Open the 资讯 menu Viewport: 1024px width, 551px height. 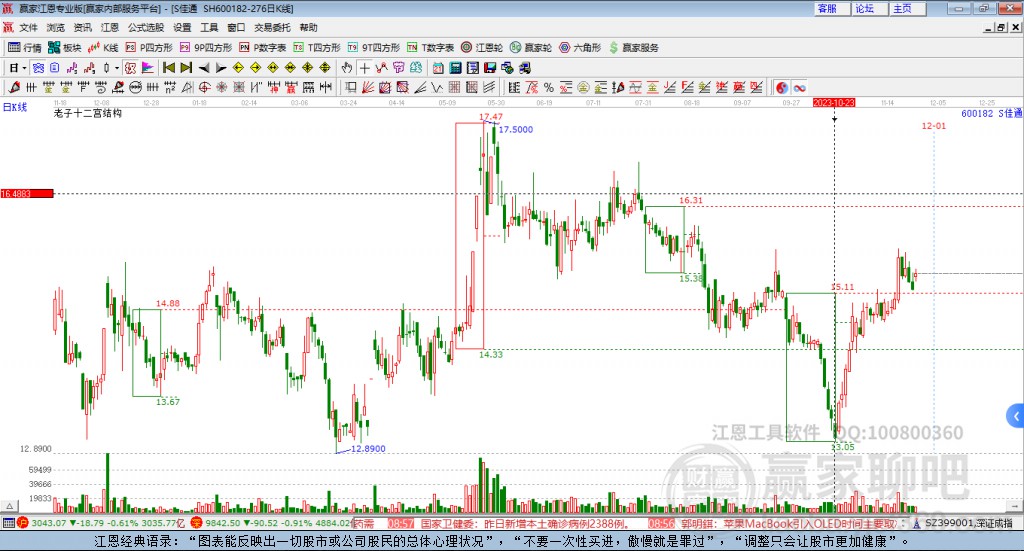(82, 27)
